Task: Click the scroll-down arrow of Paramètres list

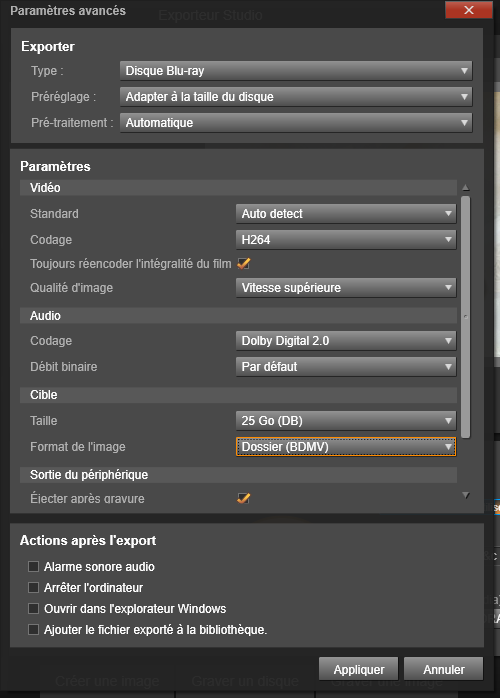Action: click(x=466, y=495)
